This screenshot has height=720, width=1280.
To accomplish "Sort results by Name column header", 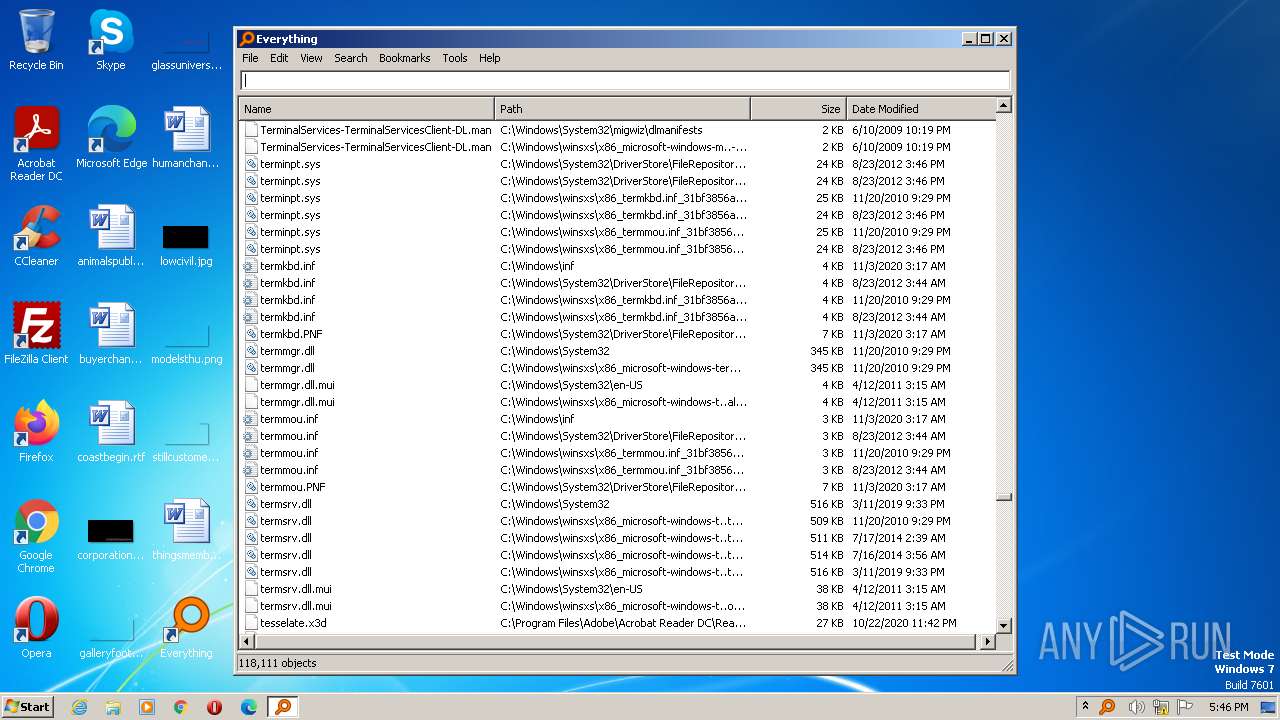I will coord(367,109).
